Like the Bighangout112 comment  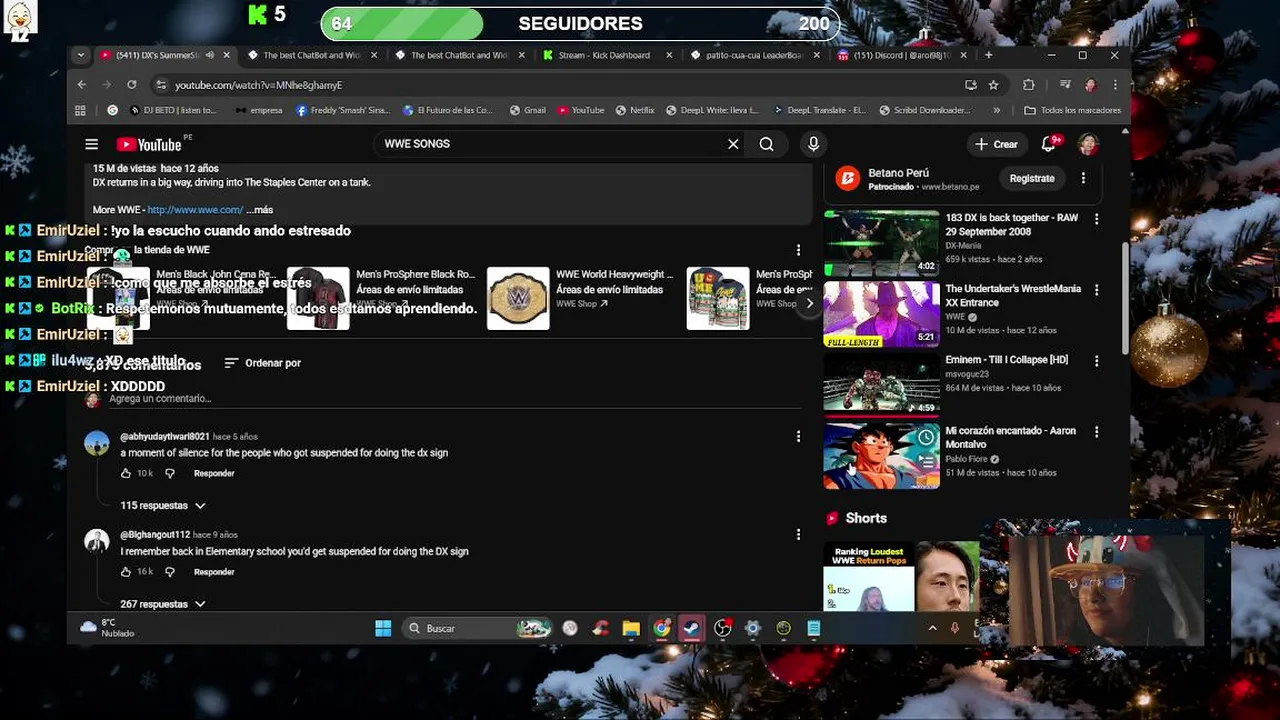126,572
